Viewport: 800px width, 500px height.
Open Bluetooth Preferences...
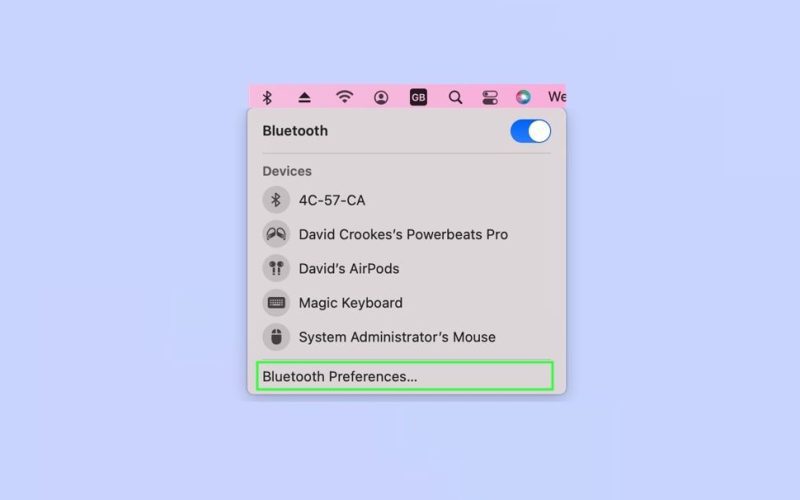click(405, 376)
